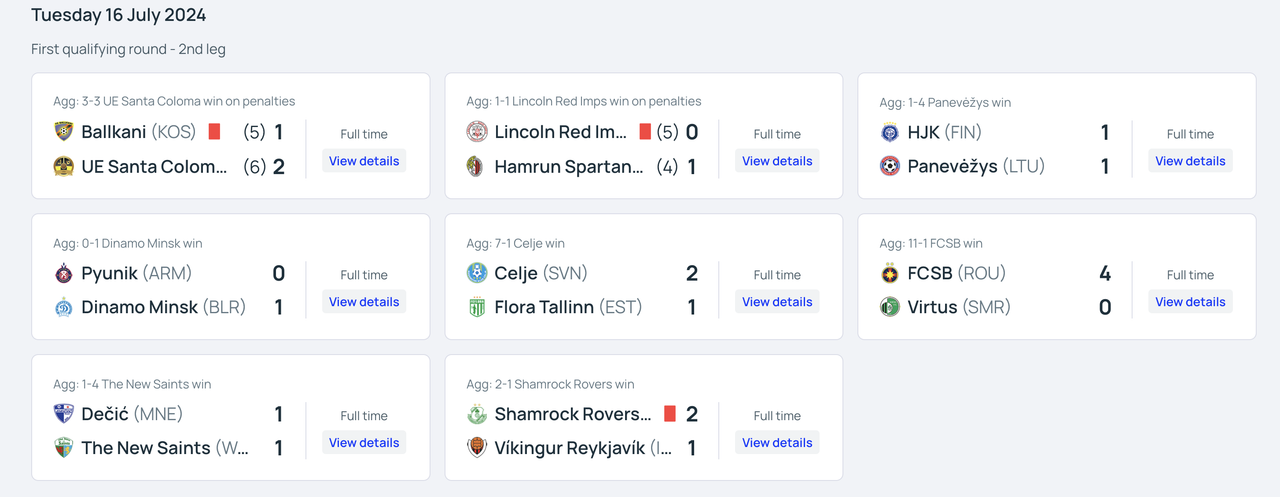This screenshot has height=497, width=1280.
Task: Click the Lincoln Red Imps crest icon
Action: 477,132
